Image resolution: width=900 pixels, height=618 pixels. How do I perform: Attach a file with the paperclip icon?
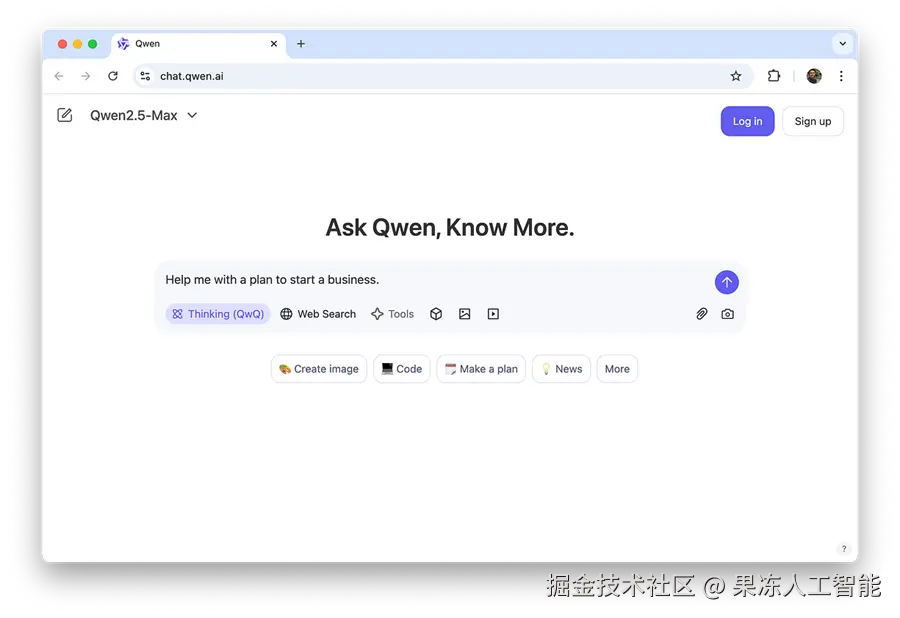tap(701, 314)
